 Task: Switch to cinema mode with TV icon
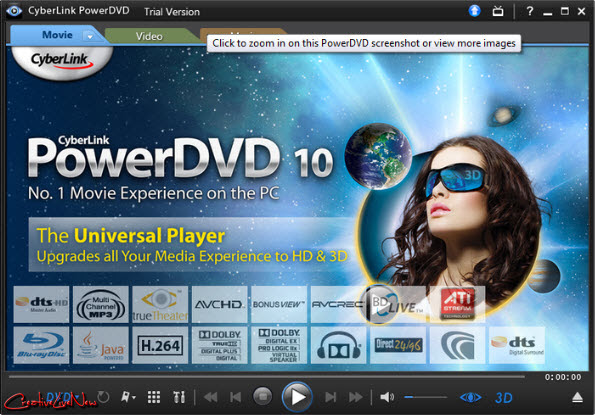click(498, 11)
